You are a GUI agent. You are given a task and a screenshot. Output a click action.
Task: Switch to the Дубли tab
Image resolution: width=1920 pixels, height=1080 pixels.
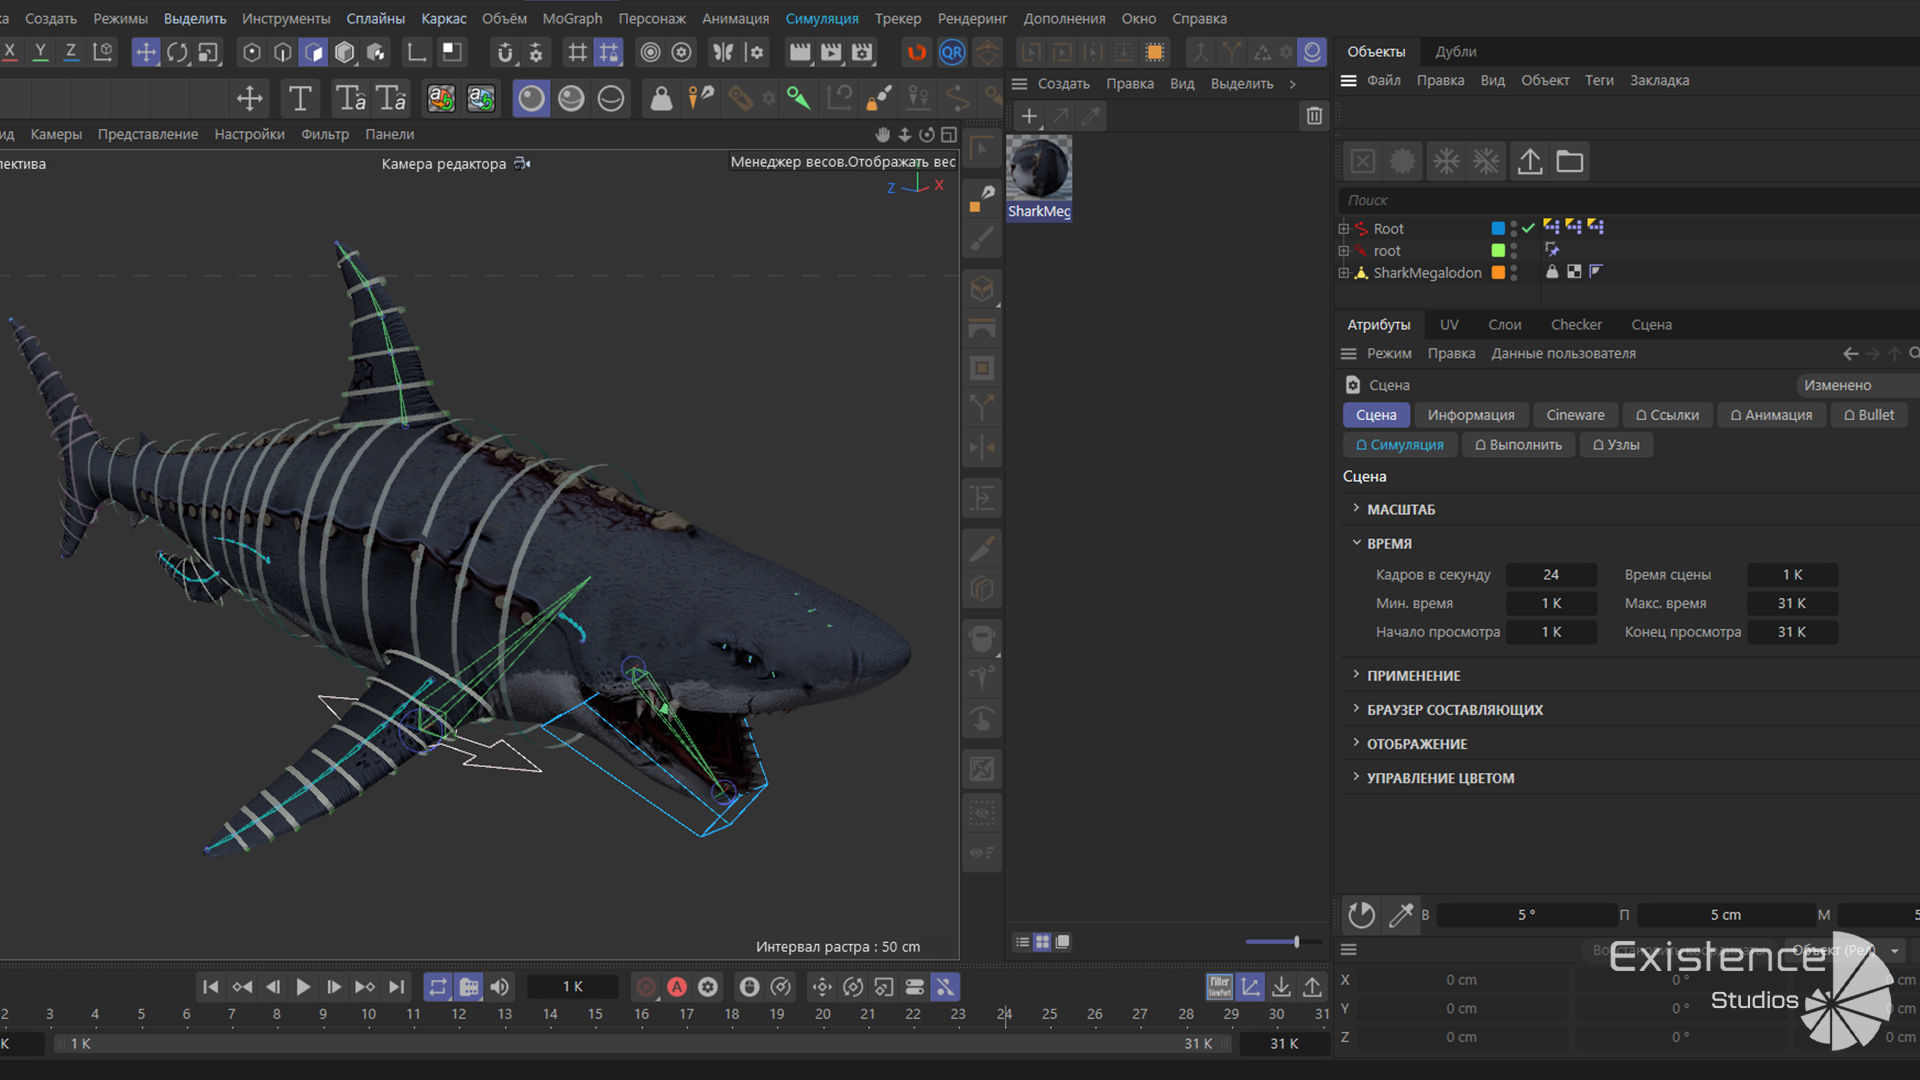pyautogui.click(x=1455, y=51)
